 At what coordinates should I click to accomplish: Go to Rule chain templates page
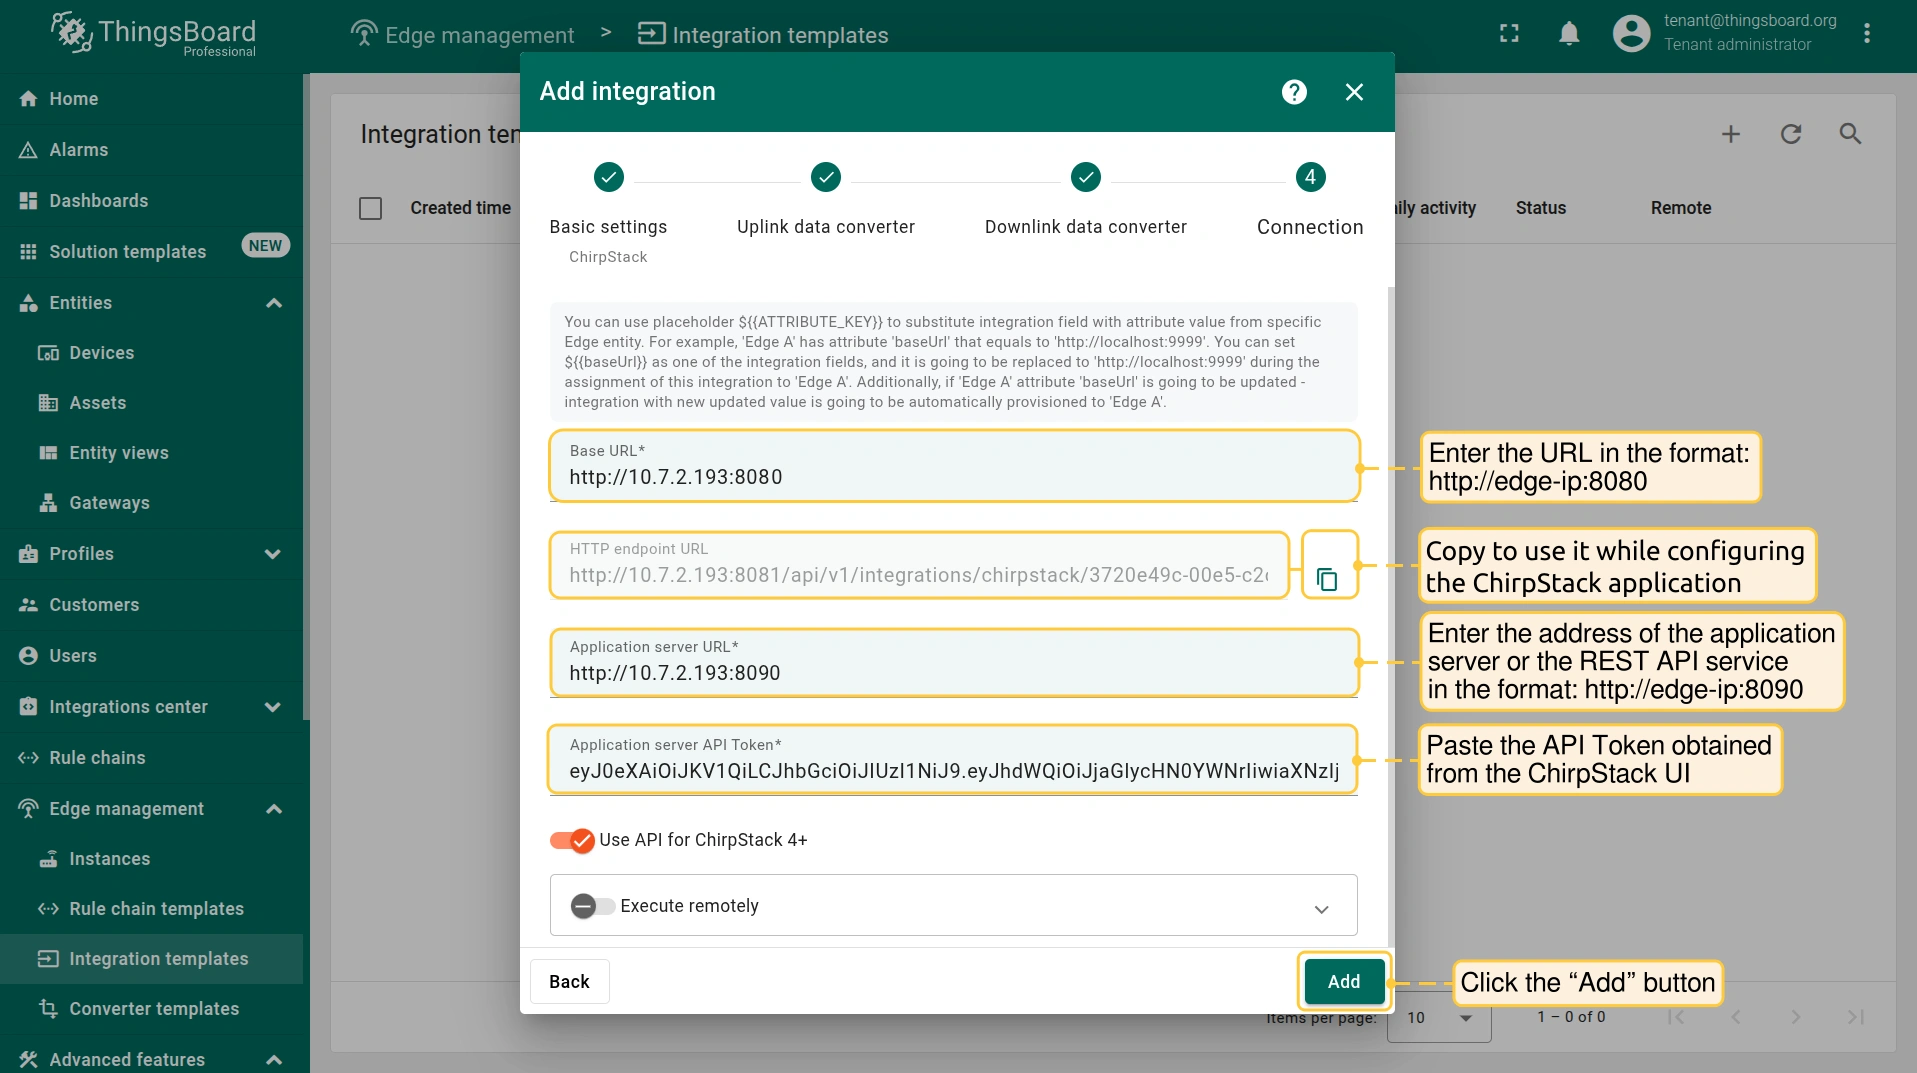(156, 909)
